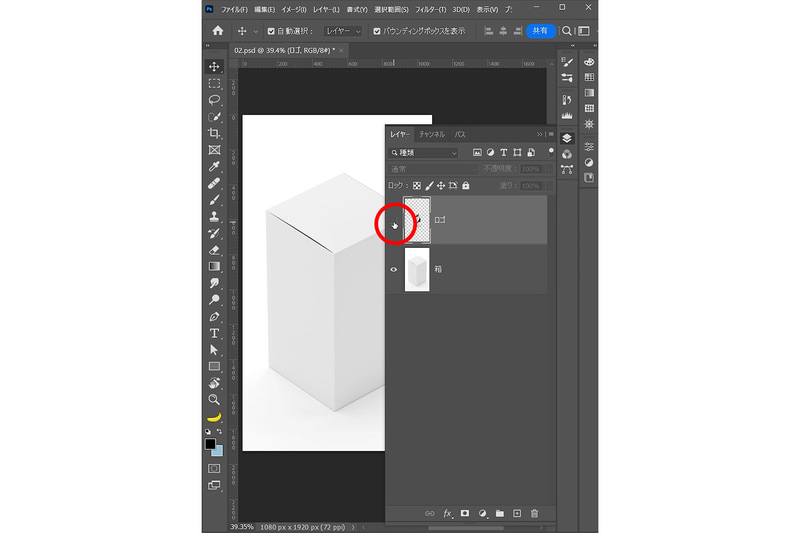Filter layers by pixel type
800x533 pixels.
[x=477, y=153]
